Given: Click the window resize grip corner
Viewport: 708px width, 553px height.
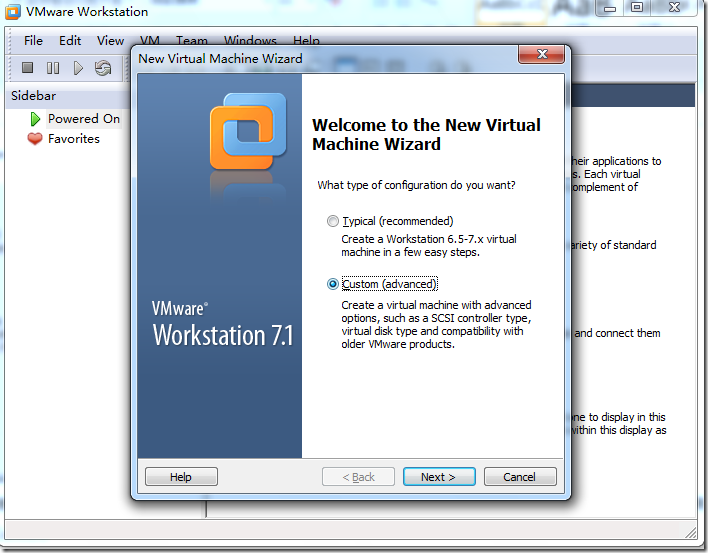Looking at the screenshot, I should pos(691,532).
